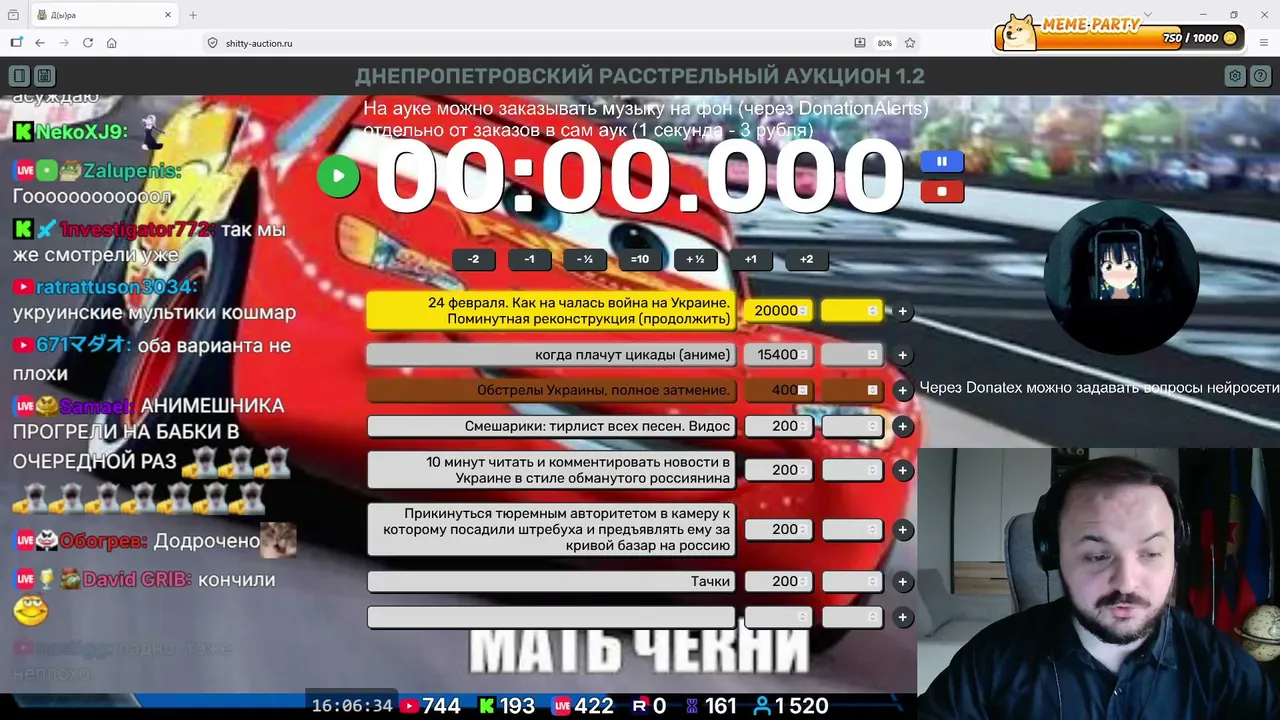Edit the 'Смешарики: тирлист всех песен' lot name

click(x=551, y=426)
